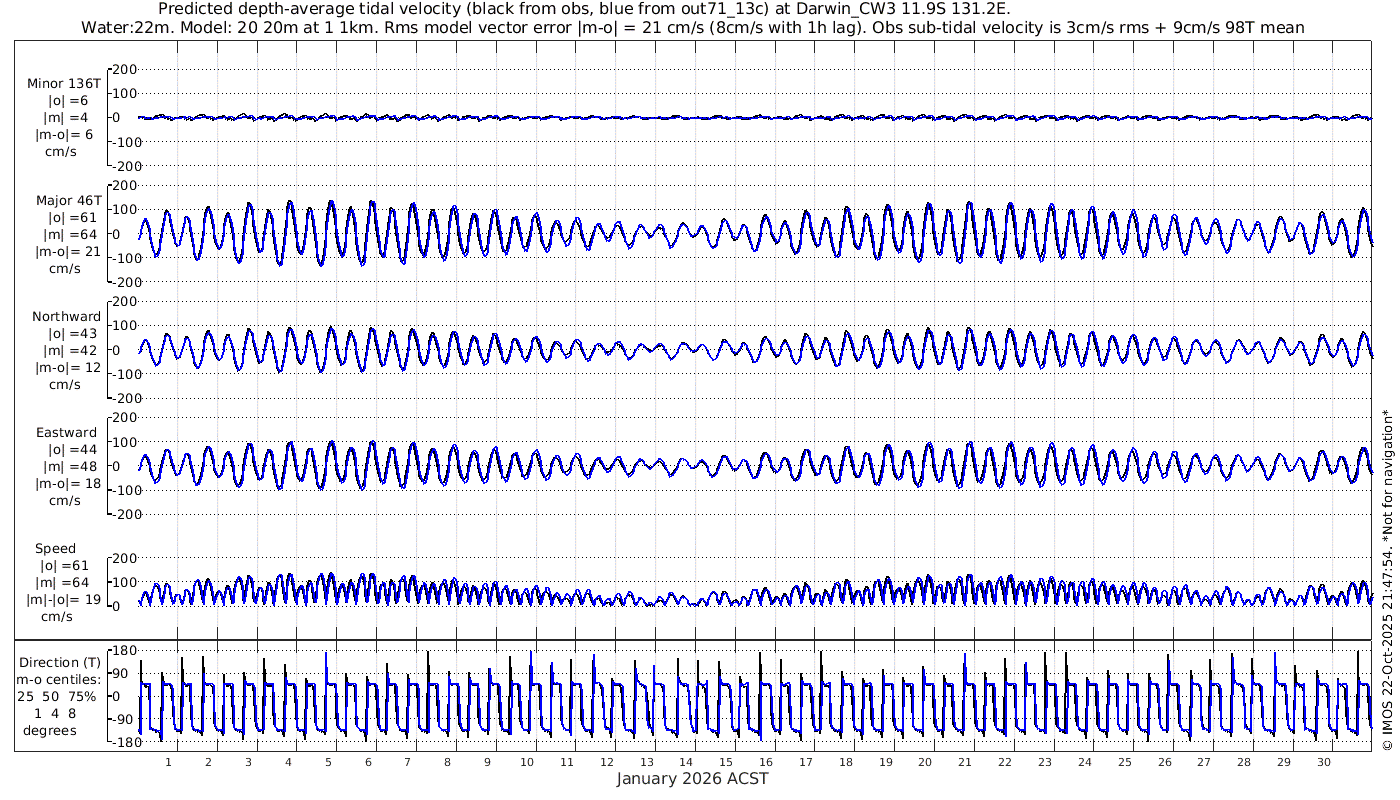Click the 'Direction (T)' panel label
Screen dimensions: 1400x800
[60, 662]
